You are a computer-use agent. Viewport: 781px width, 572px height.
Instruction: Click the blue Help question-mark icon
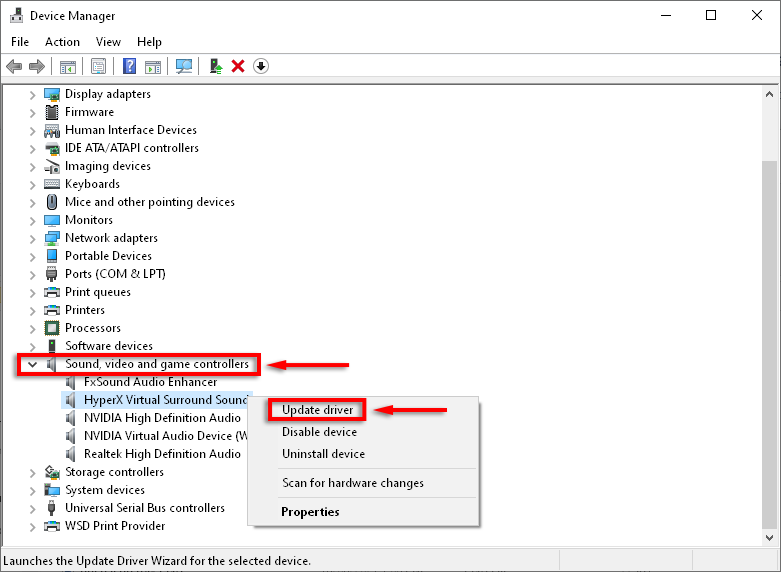point(129,66)
